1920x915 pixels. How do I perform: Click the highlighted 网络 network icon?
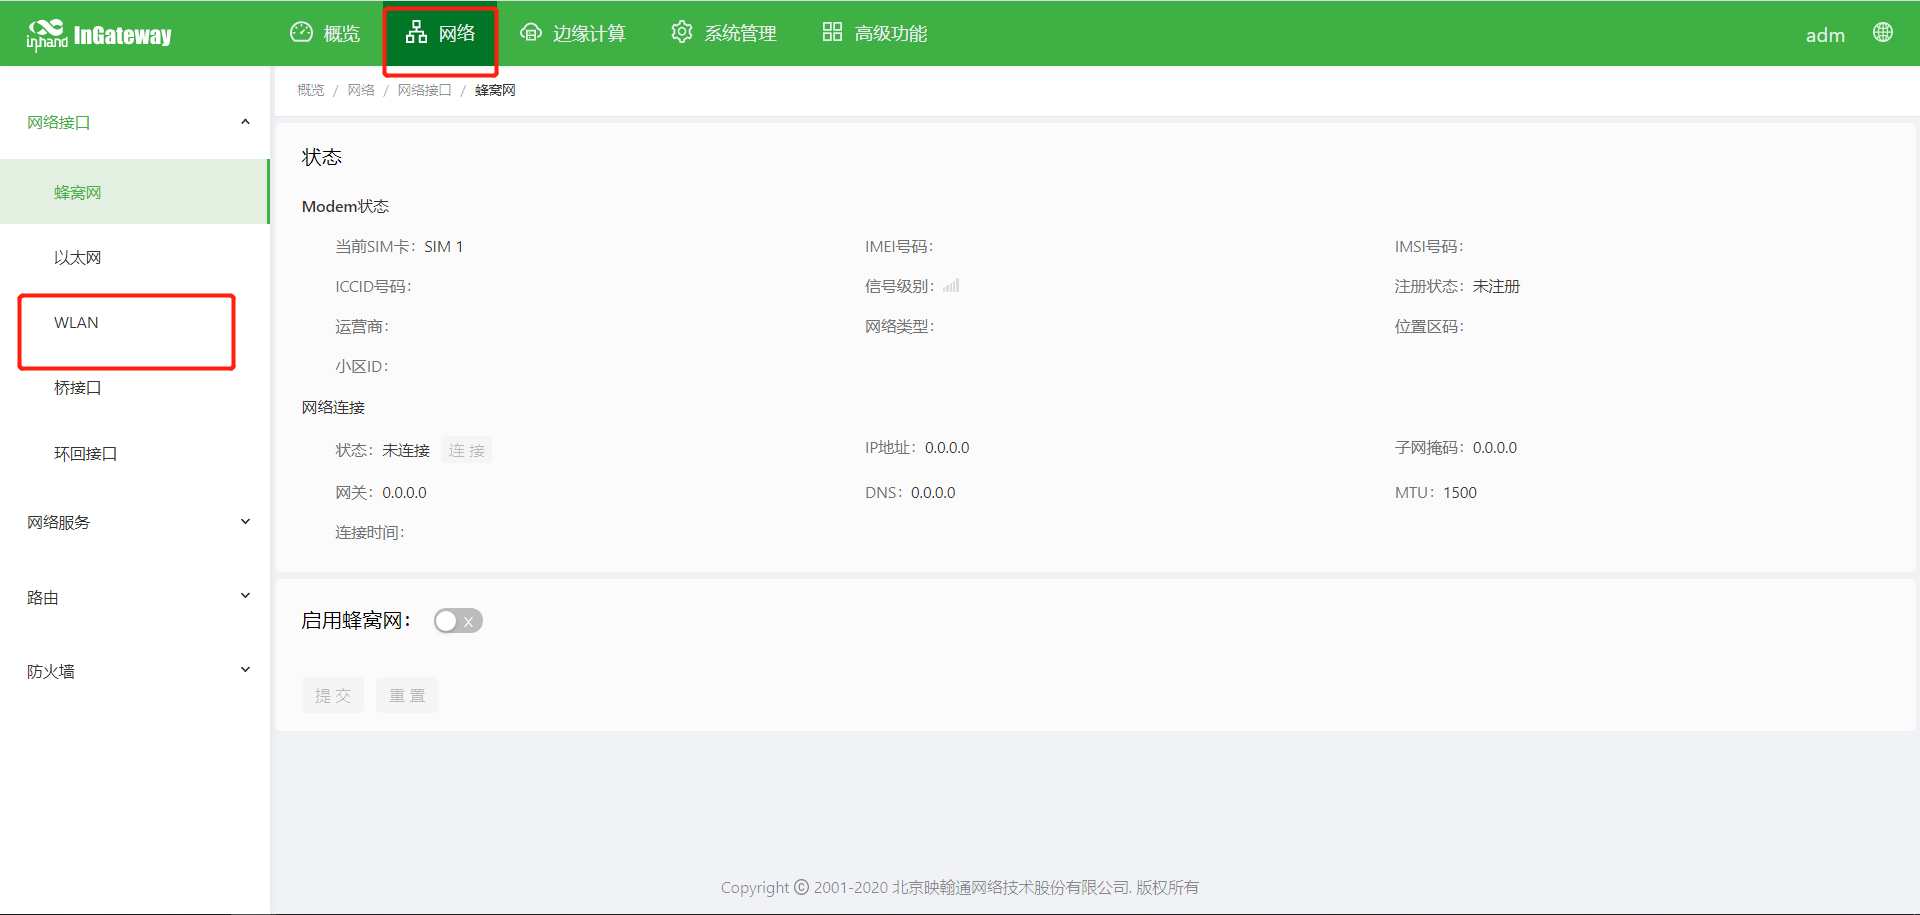(x=417, y=32)
